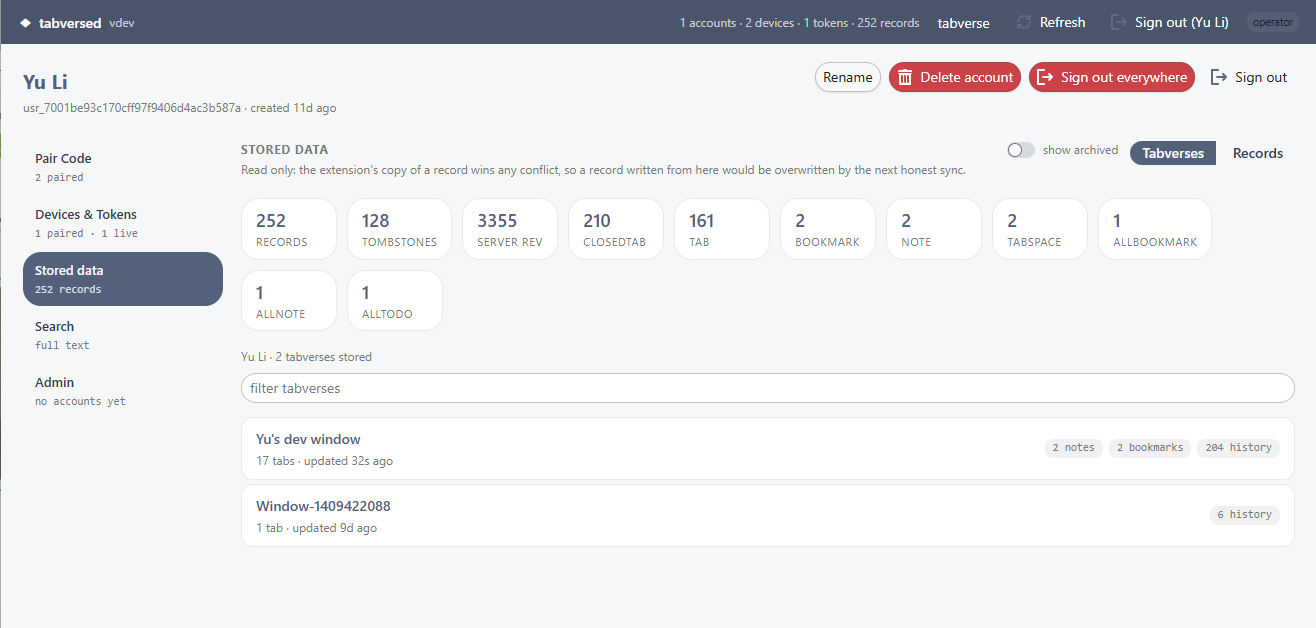Click Refresh in the top bar
The width and height of the screenshot is (1316, 628).
[1050, 22]
